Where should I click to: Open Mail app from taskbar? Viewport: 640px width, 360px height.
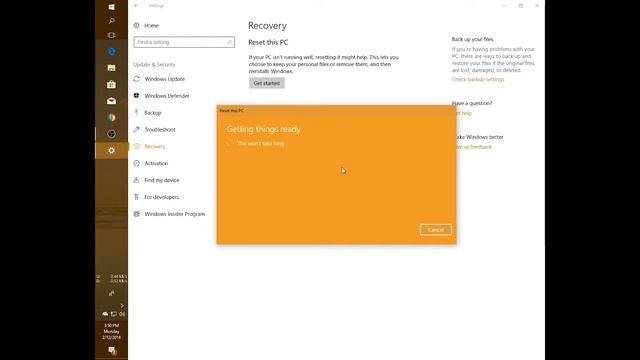111,101
